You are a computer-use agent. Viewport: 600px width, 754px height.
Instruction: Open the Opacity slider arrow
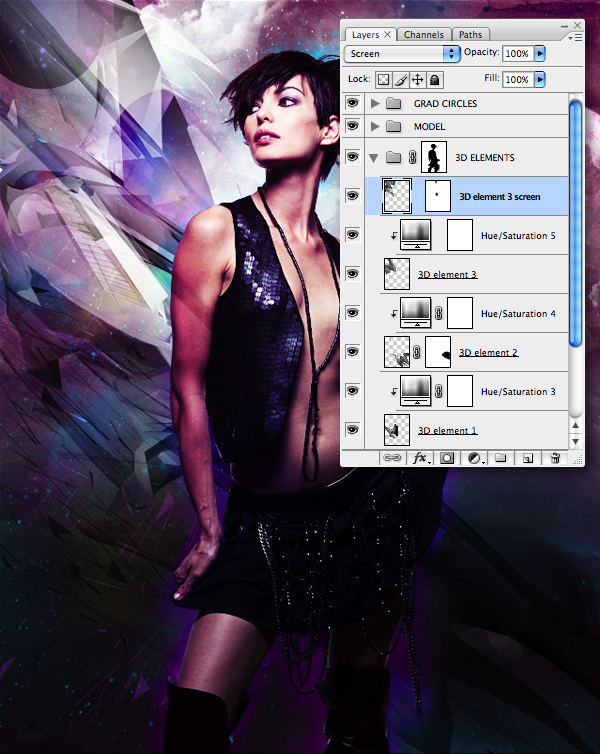pyautogui.click(x=540, y=53)
